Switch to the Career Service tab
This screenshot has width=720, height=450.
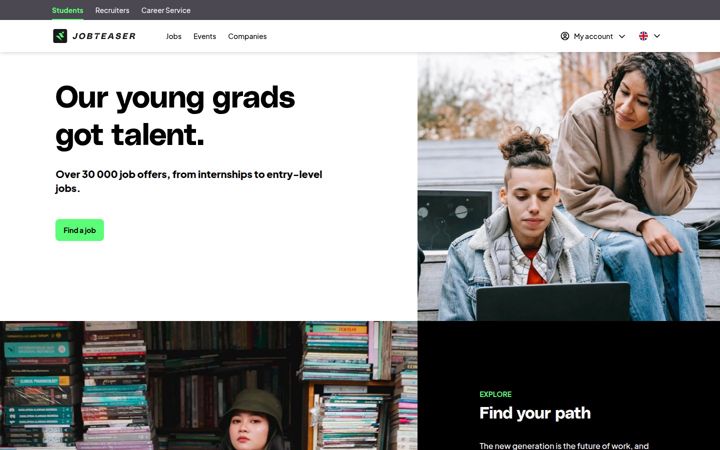[166, 10]
